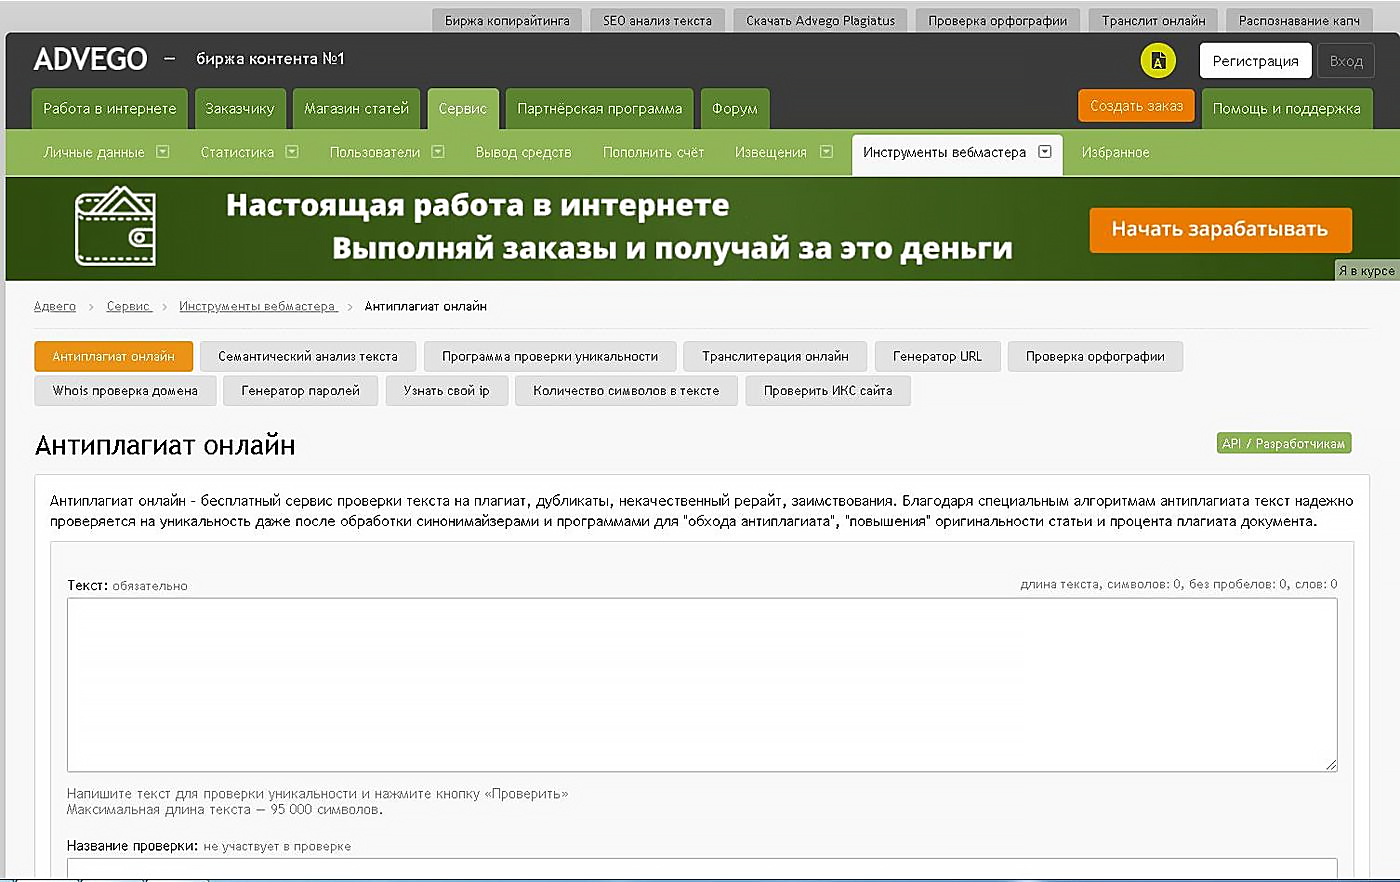
Task: Open the Пополнить счёт menu item
Action: [x=653, y=152]
